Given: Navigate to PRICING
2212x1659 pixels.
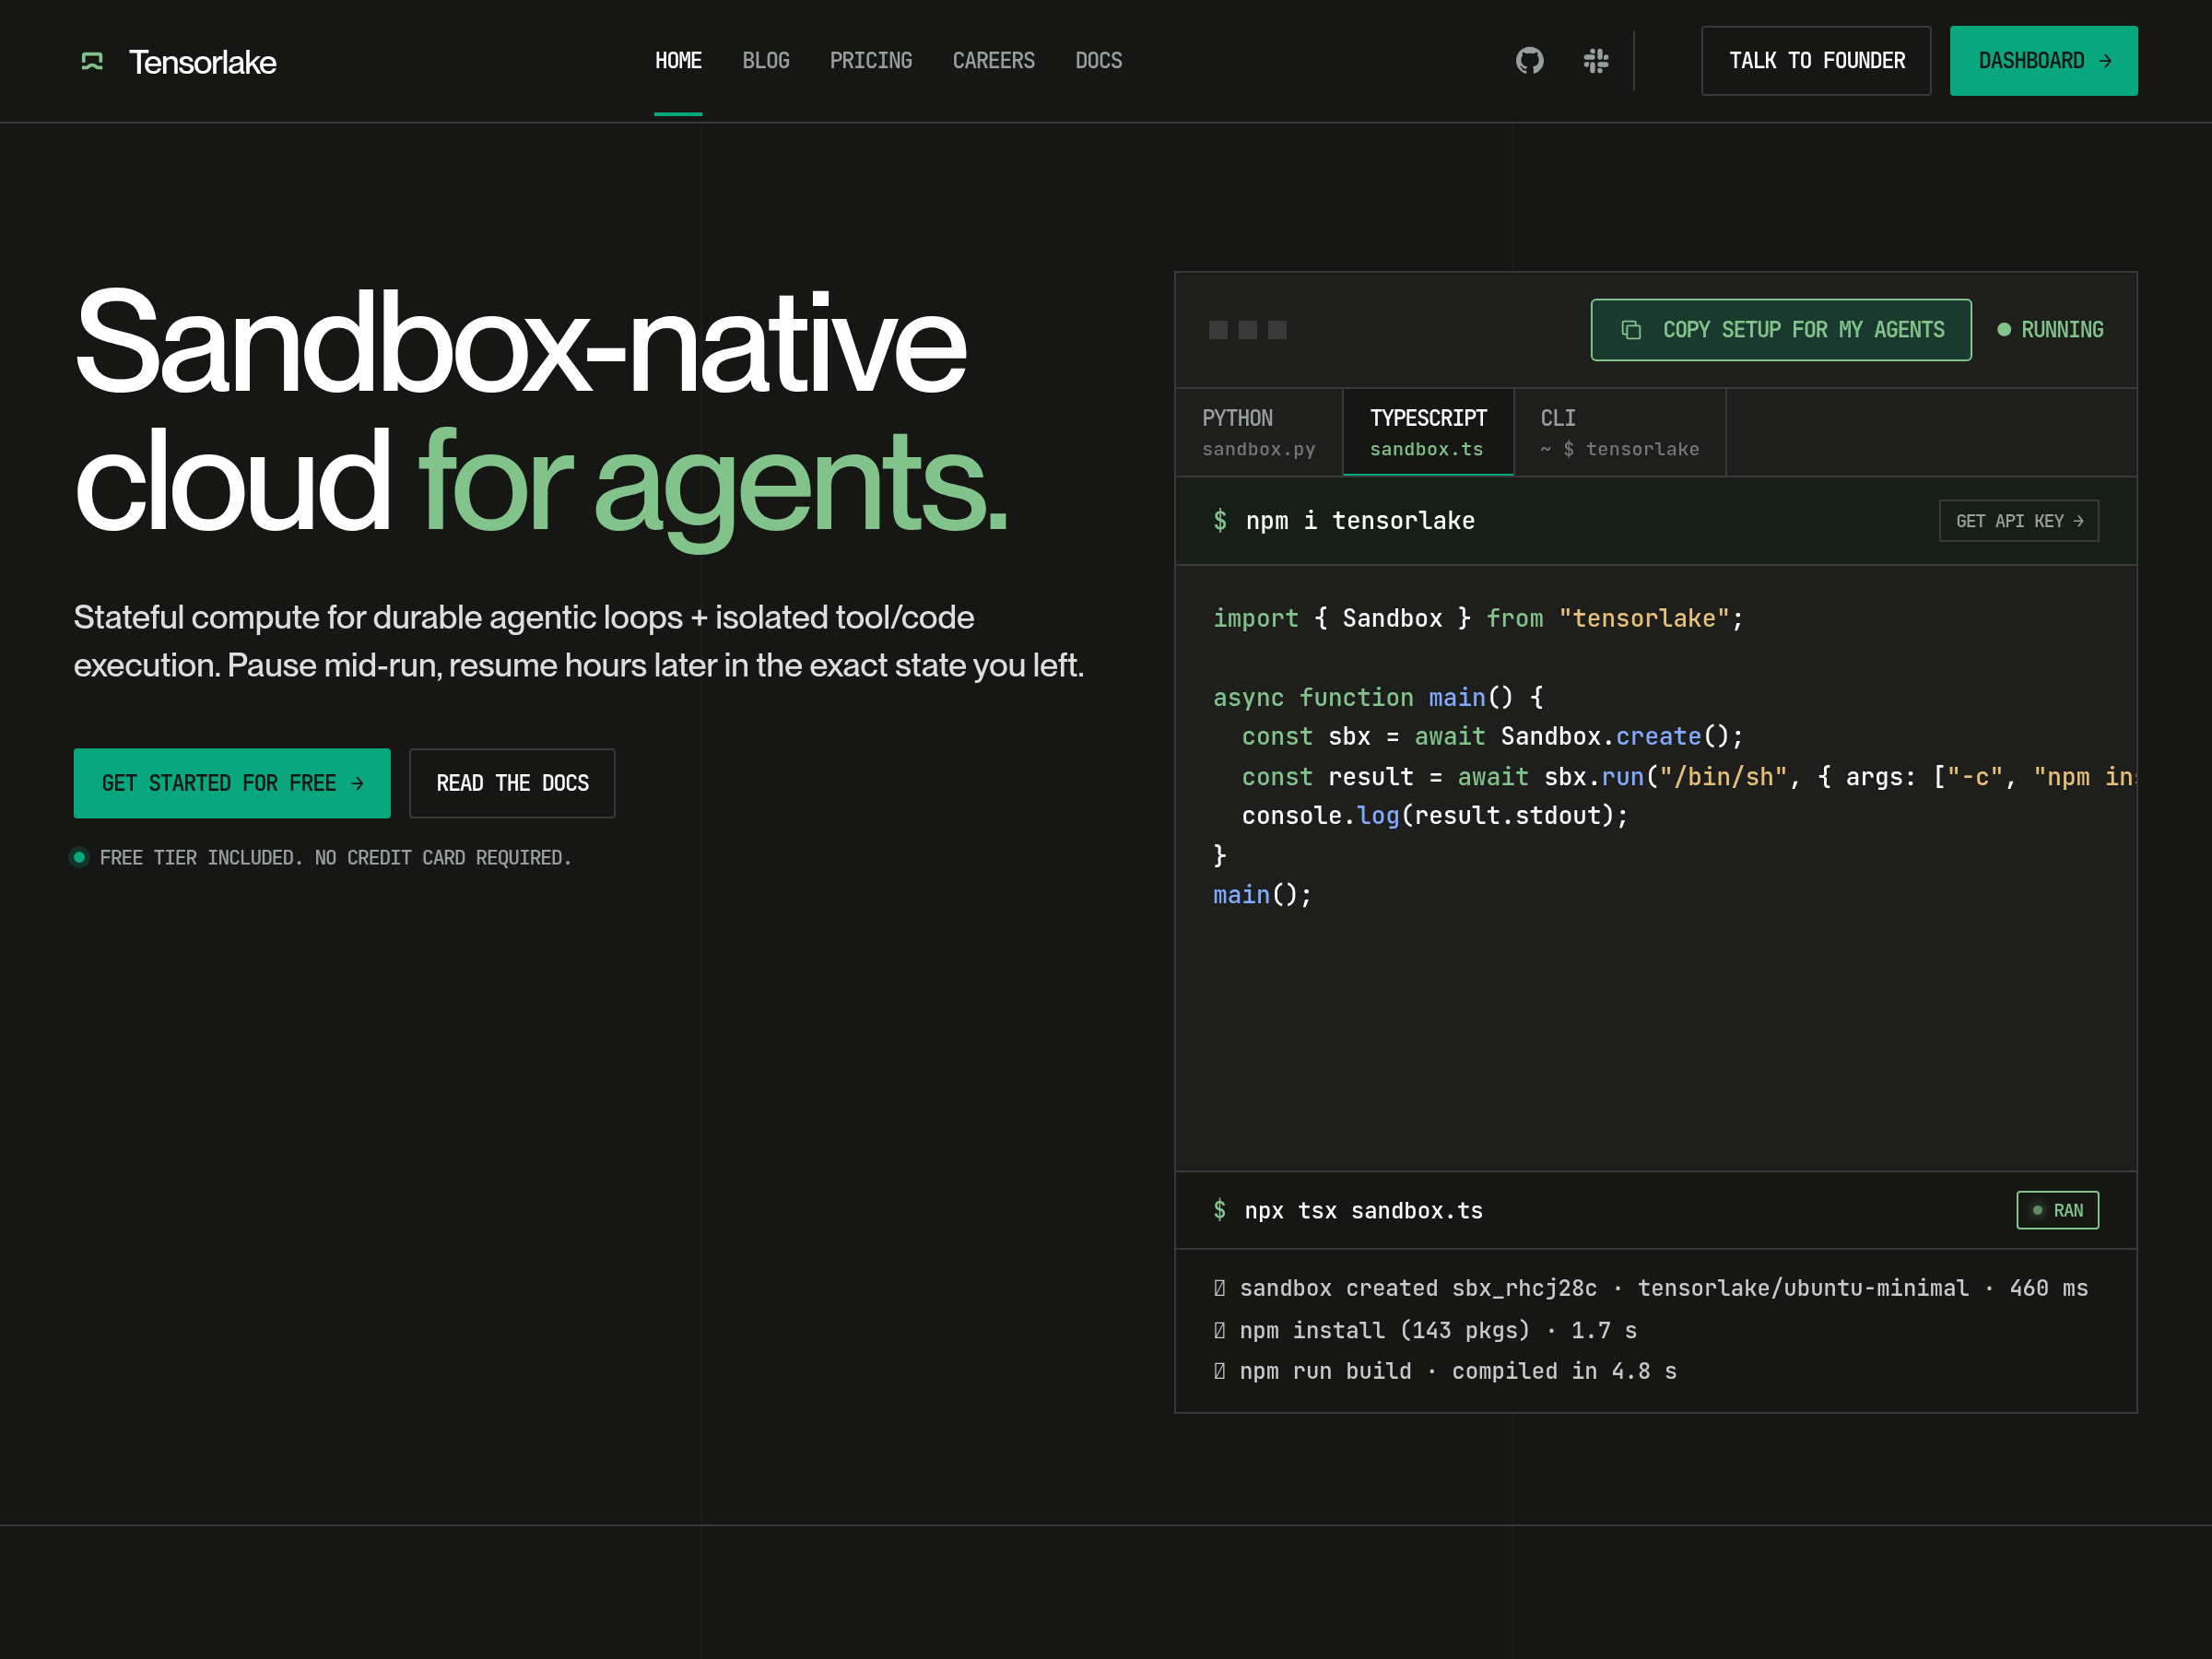Looking at the screenshot, I should (871, 61).
